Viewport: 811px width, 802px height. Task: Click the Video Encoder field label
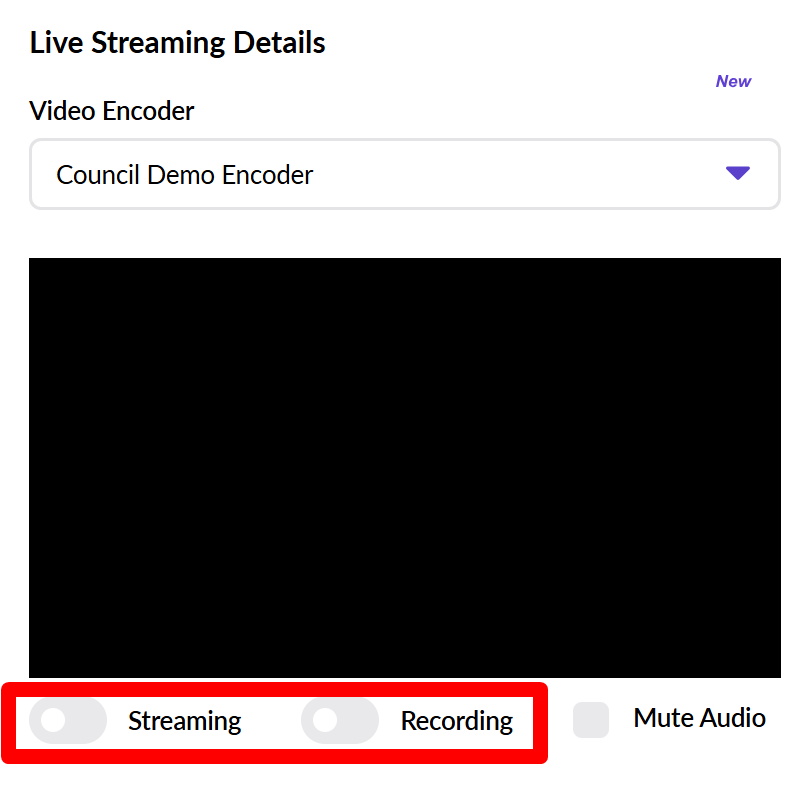pyautogui.click(x=112, y=111)
